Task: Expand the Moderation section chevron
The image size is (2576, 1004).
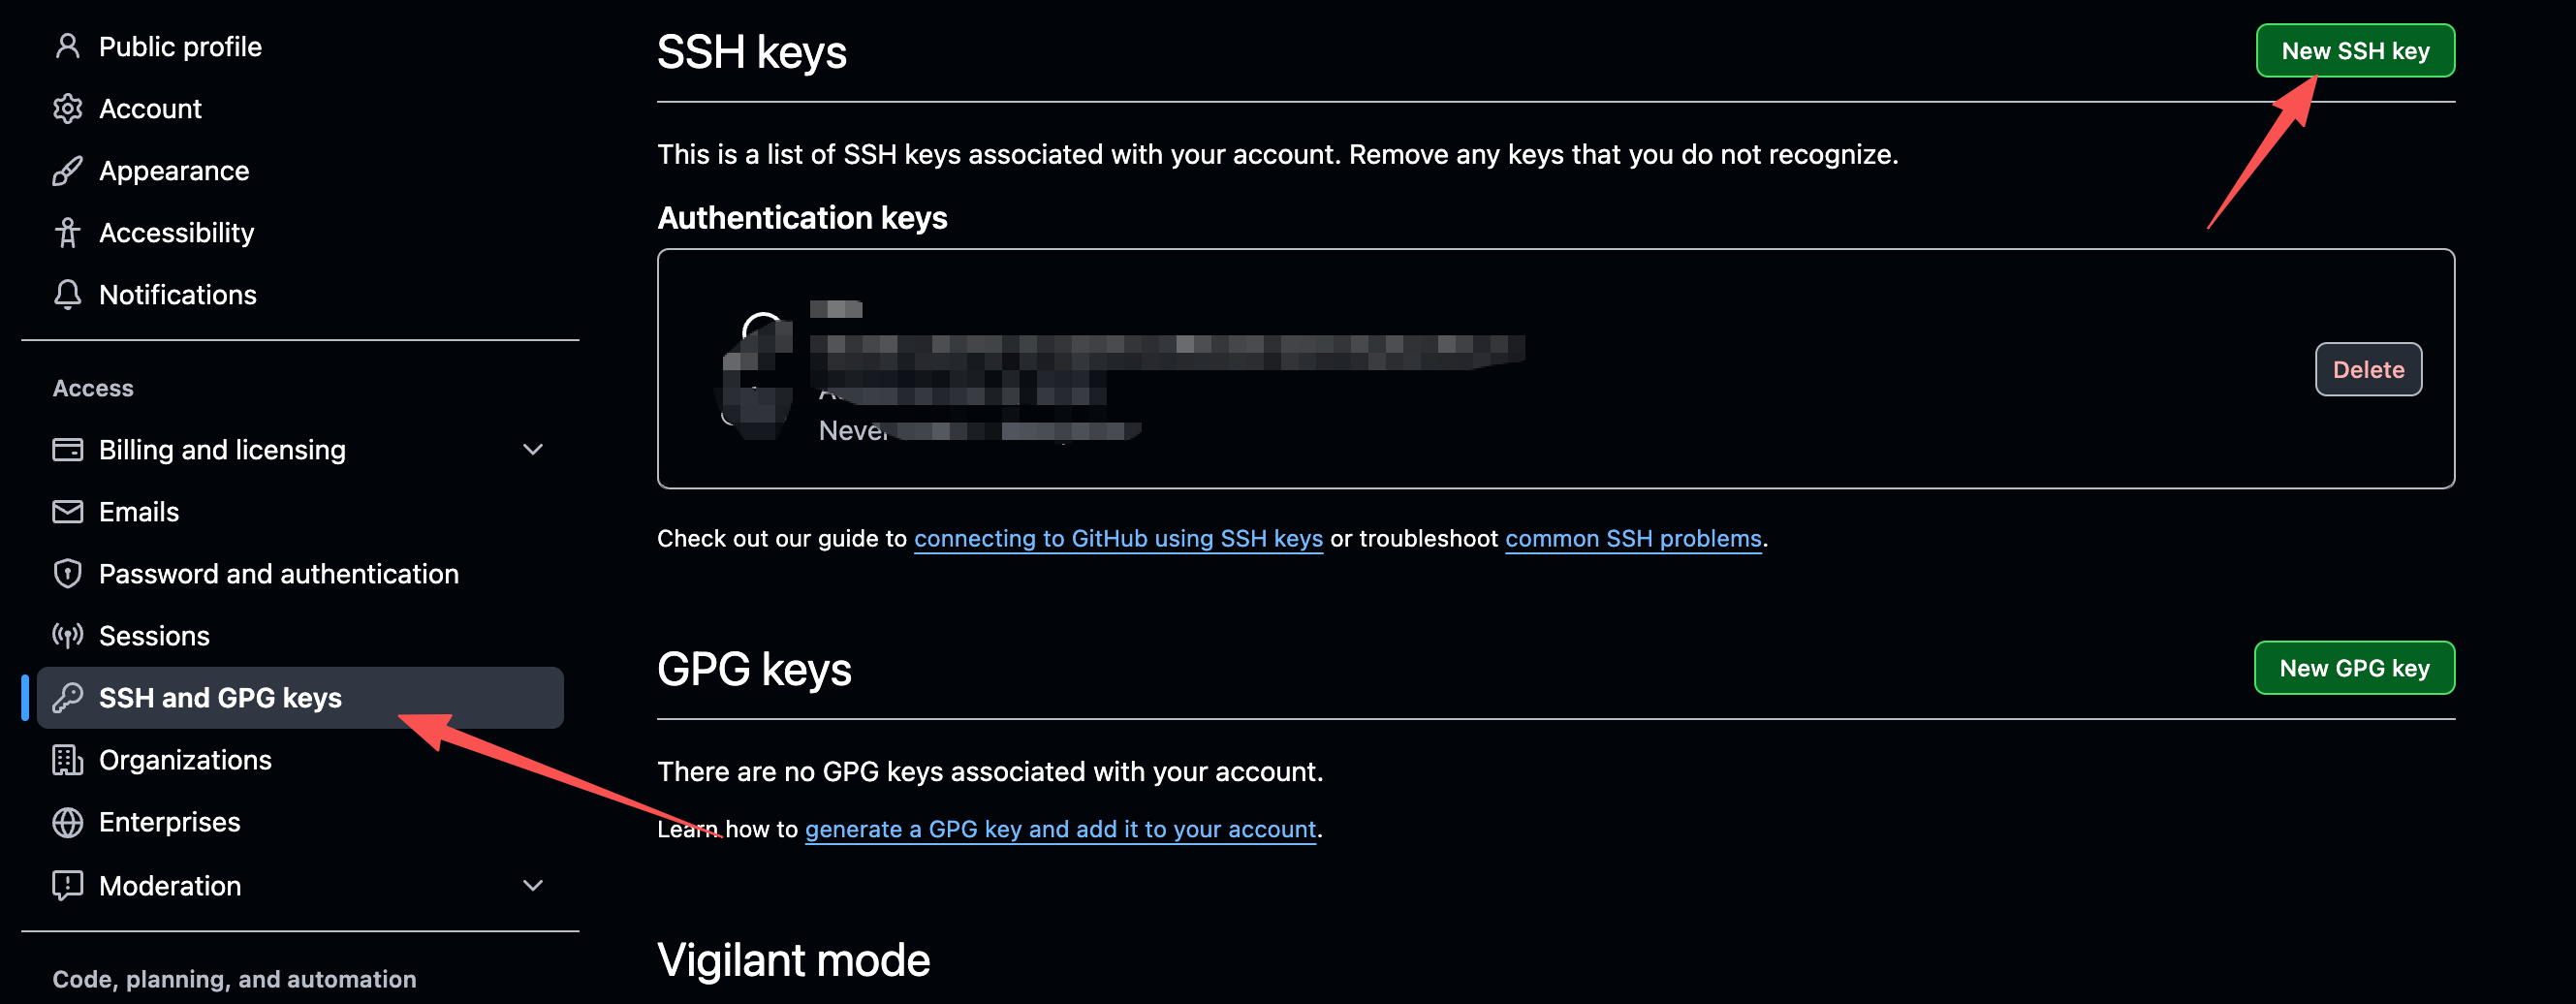Action: (x=533, y=886)
